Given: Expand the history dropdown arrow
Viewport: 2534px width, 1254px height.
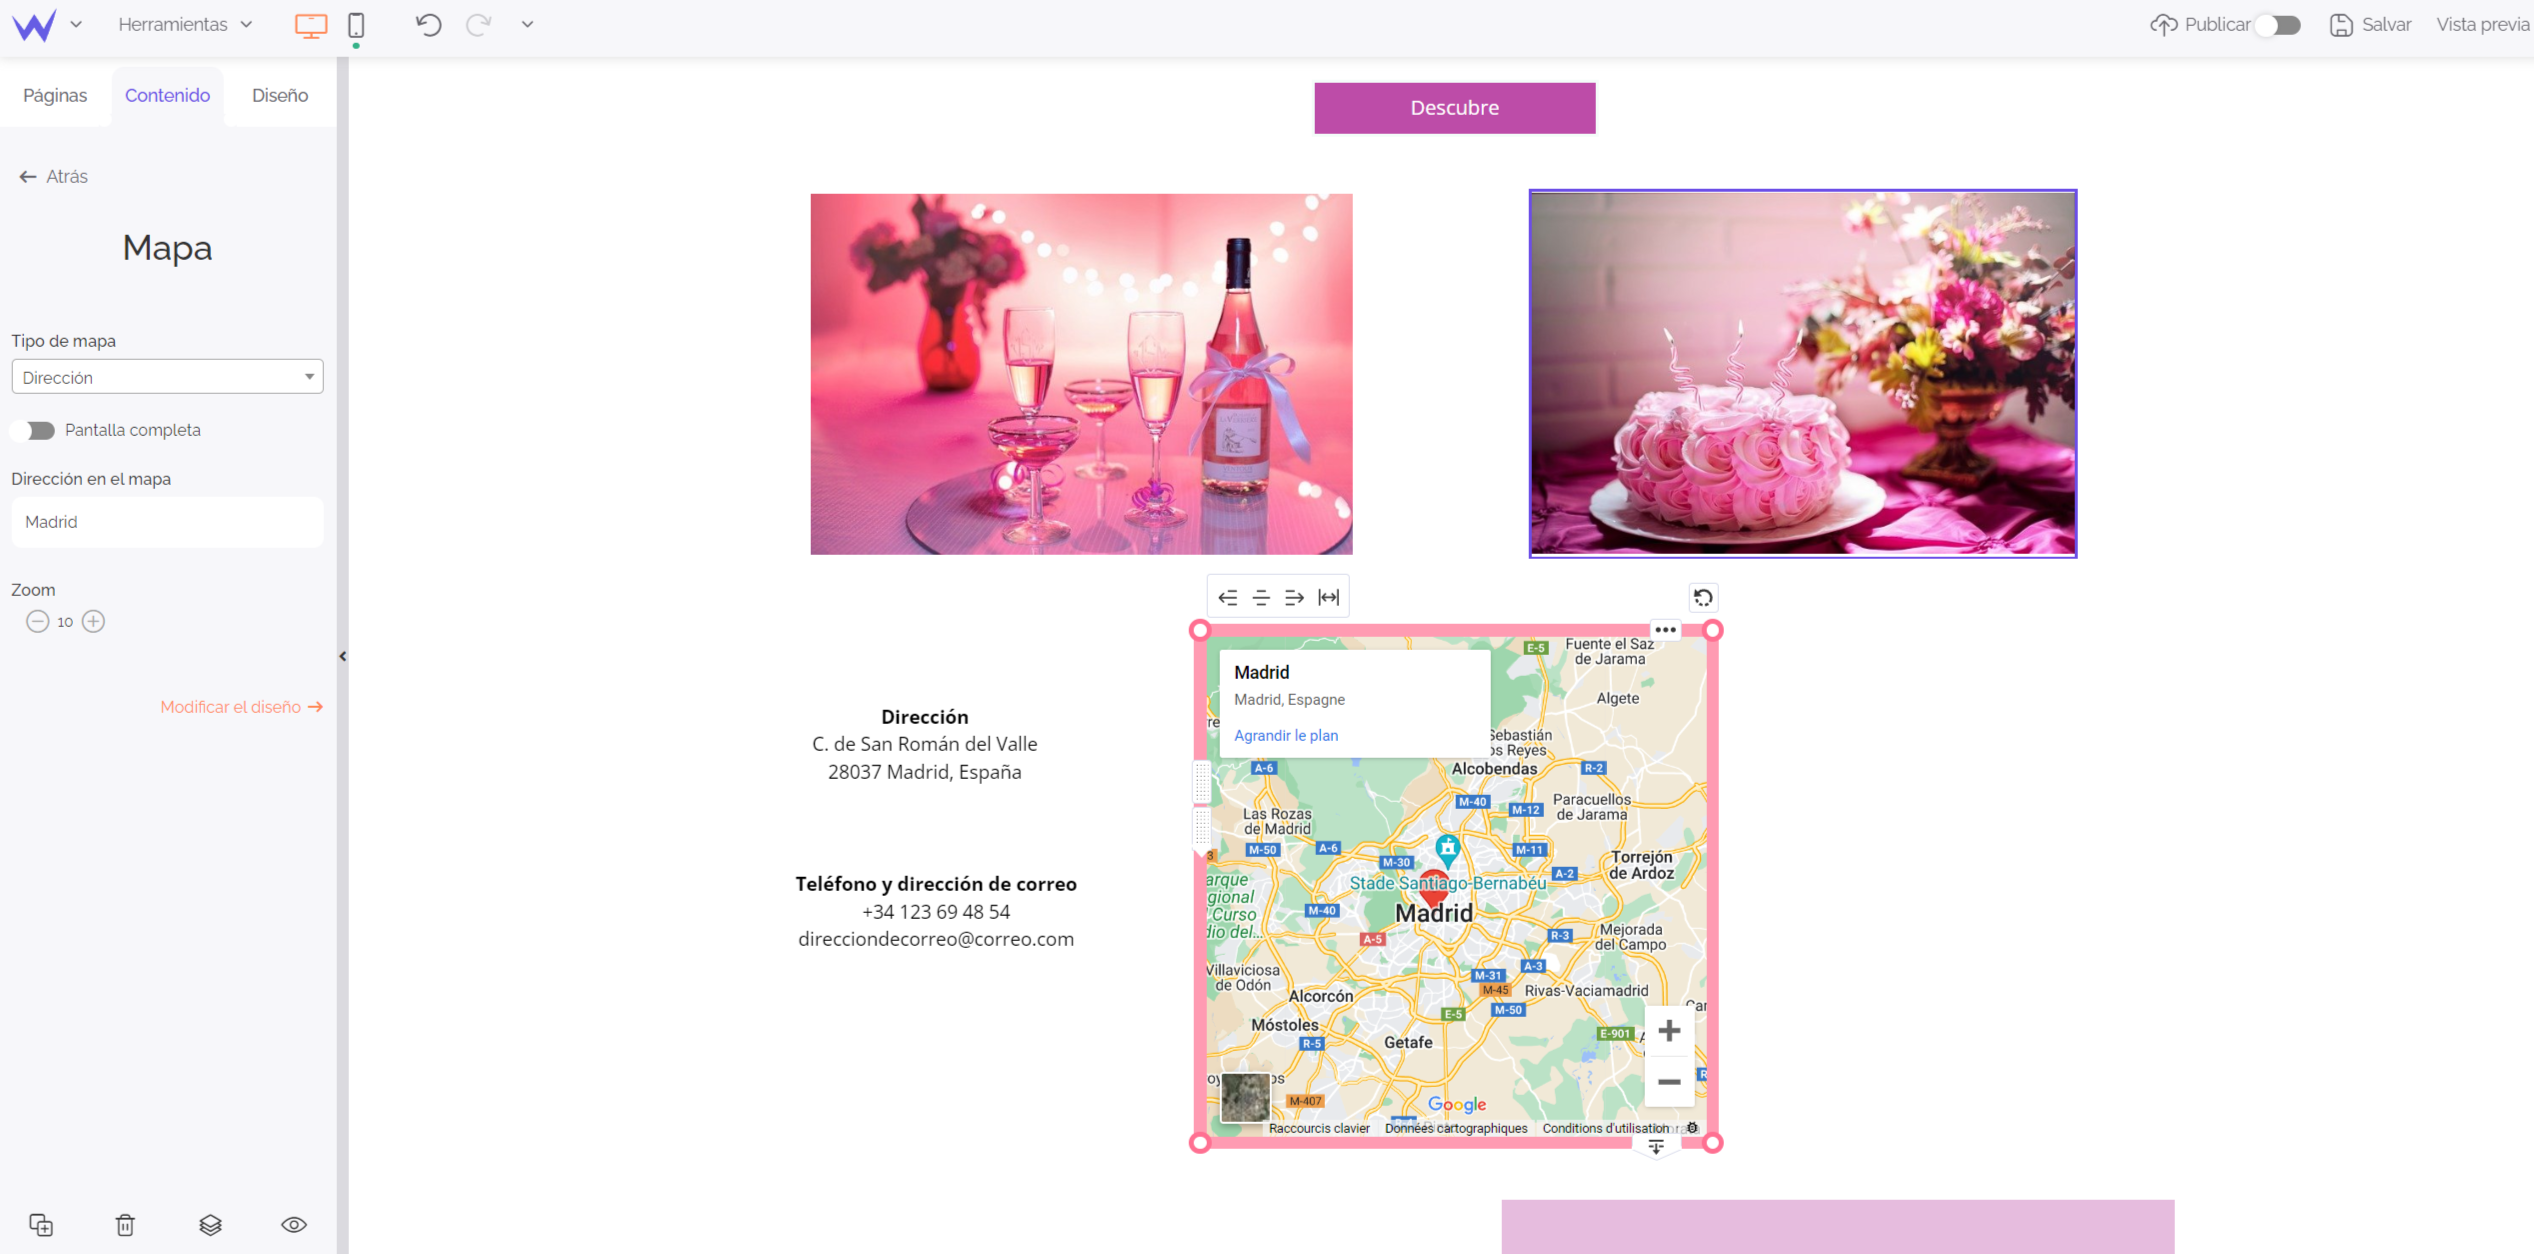Looking at the screenshot, I should point(527,24).
